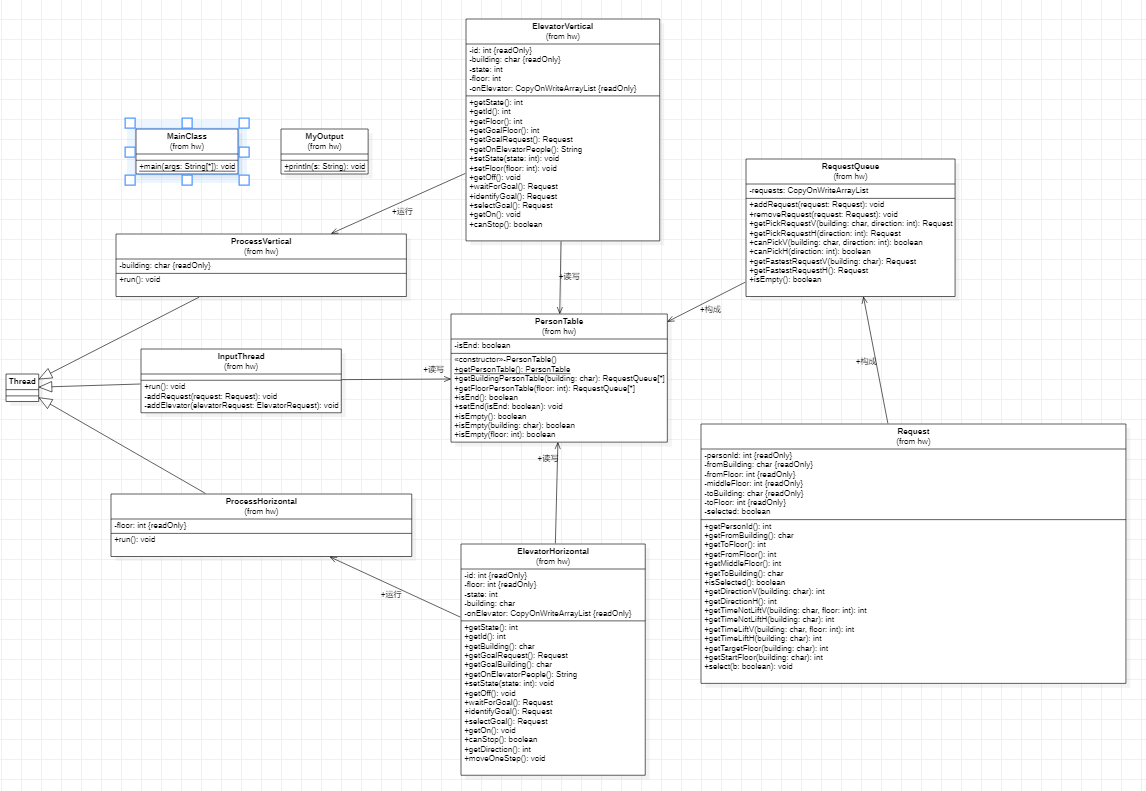The height and width of the screenshot is (791, 1146).
Task: Select +addRequest(request: Request): void in RequestQueue
Action: (816, 205)
